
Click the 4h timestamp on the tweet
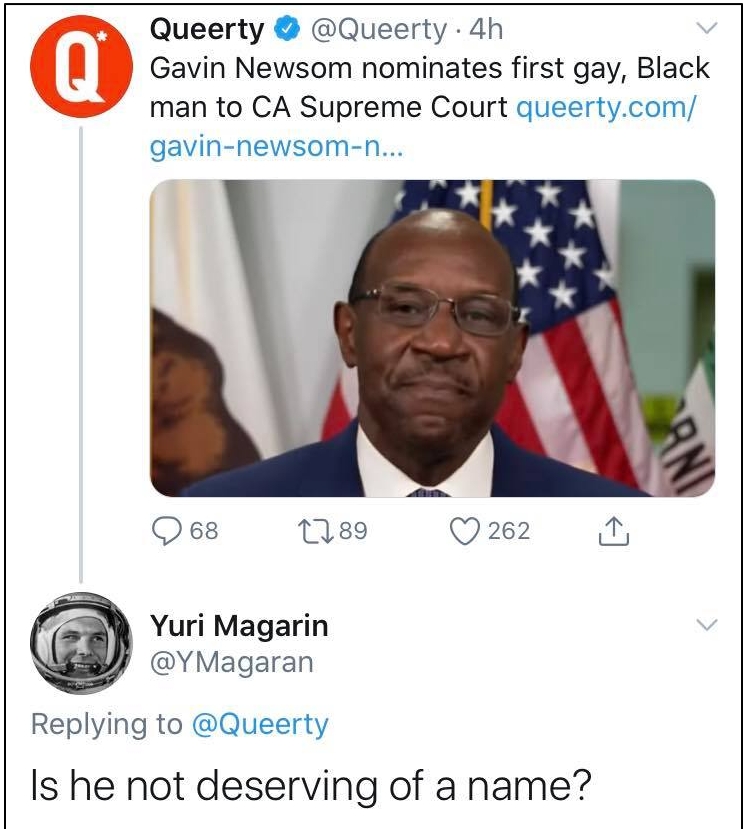(486, 31)
